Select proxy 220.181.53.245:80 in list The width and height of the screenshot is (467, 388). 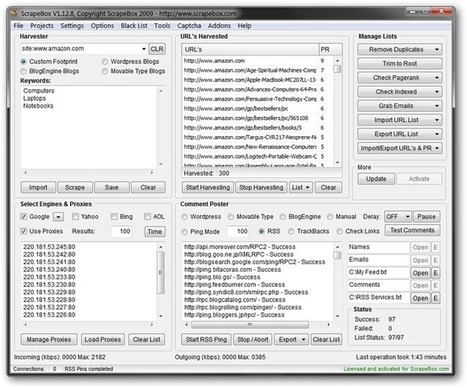click(49, 247)
